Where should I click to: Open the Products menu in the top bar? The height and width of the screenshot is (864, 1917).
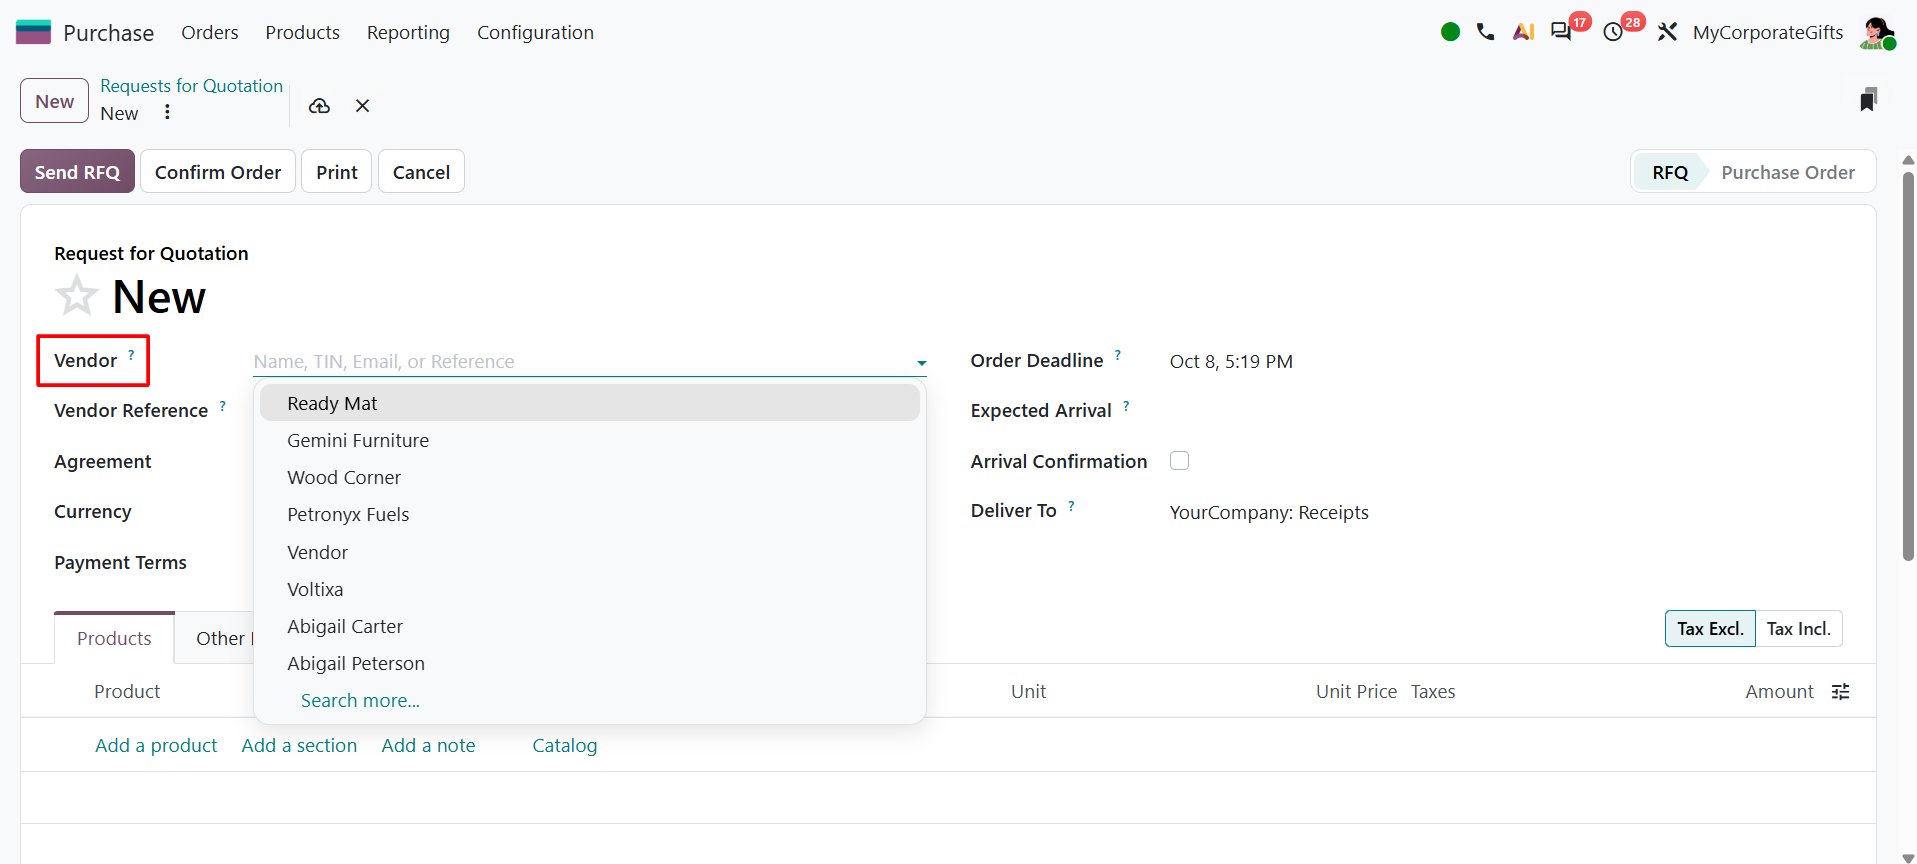click(303, 32)
